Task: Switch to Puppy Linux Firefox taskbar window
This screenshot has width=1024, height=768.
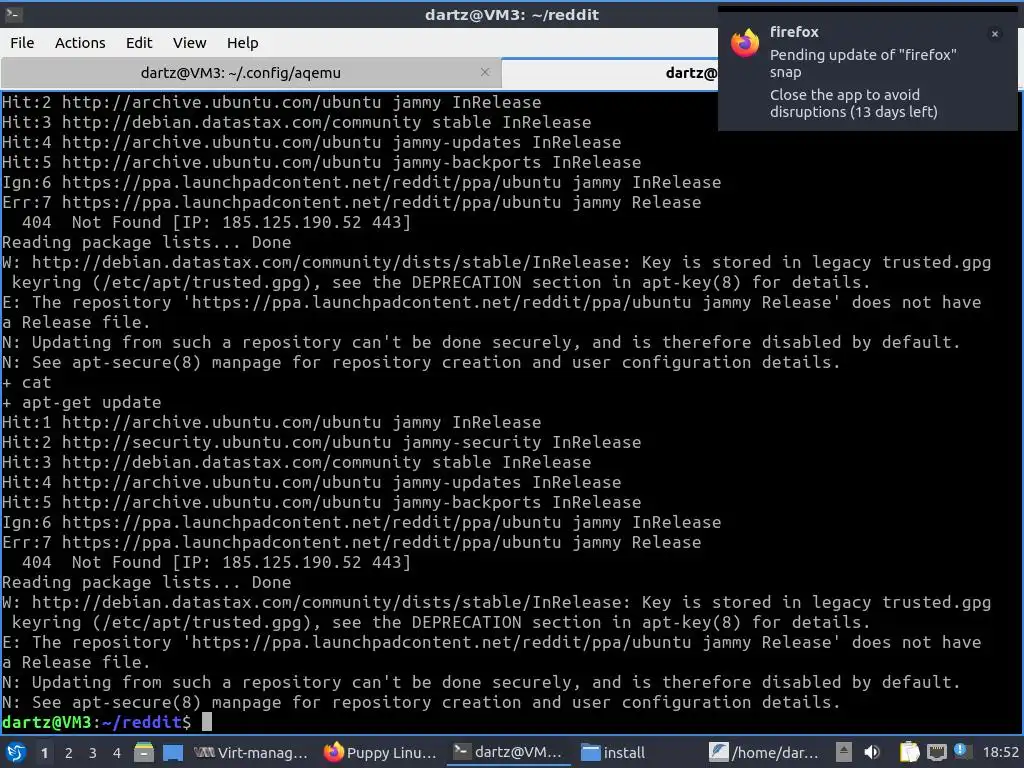Action: [381, 752]
